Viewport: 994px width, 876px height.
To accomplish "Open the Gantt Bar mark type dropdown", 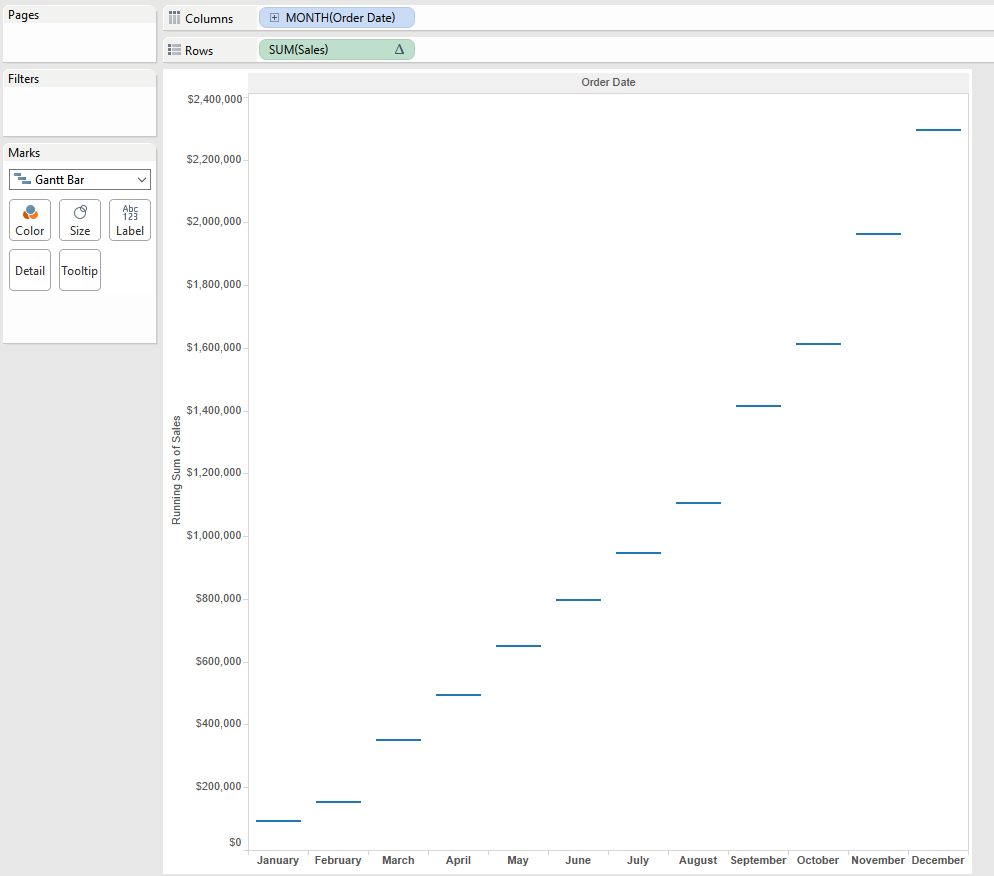I will click(x=80, y=179).
